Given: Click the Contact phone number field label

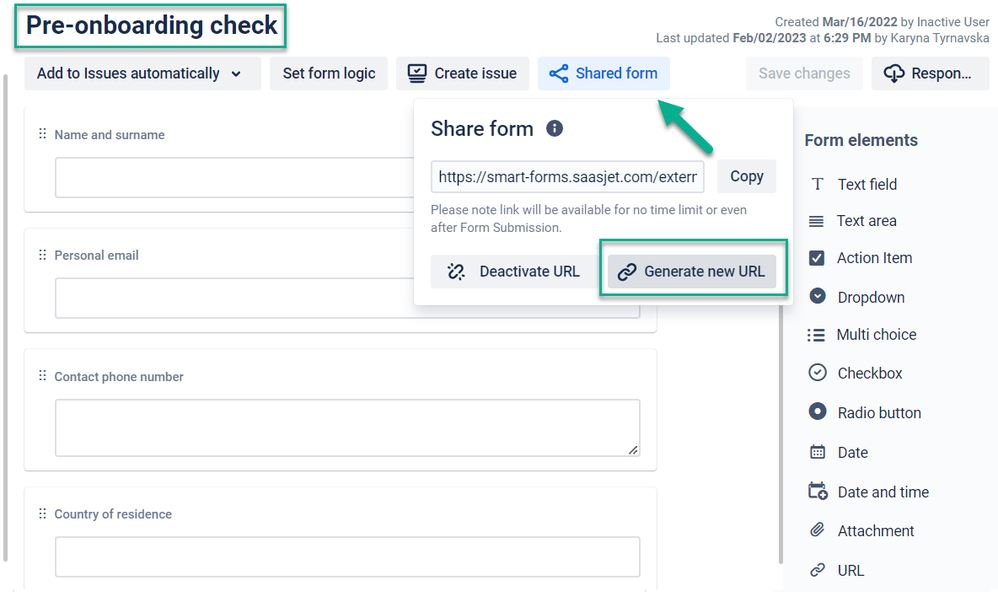Looking at the screenshot, I should click(x=118, y=377).
